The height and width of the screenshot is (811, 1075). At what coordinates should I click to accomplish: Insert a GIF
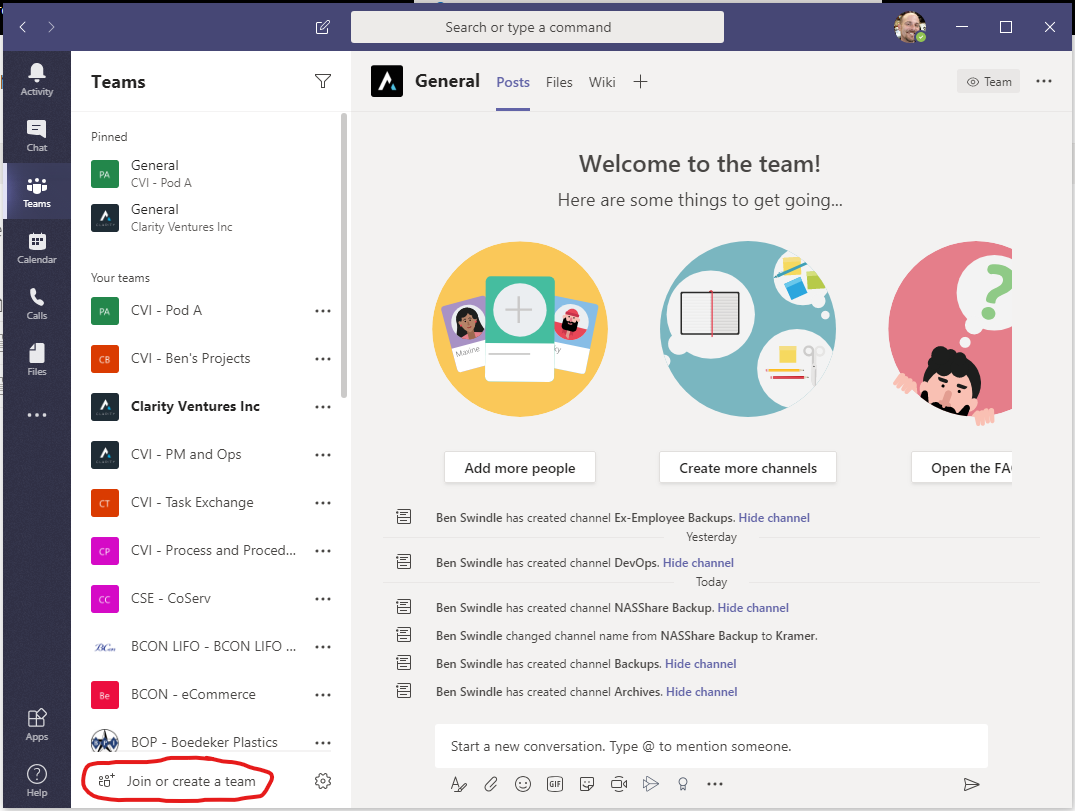pos(555,784)
